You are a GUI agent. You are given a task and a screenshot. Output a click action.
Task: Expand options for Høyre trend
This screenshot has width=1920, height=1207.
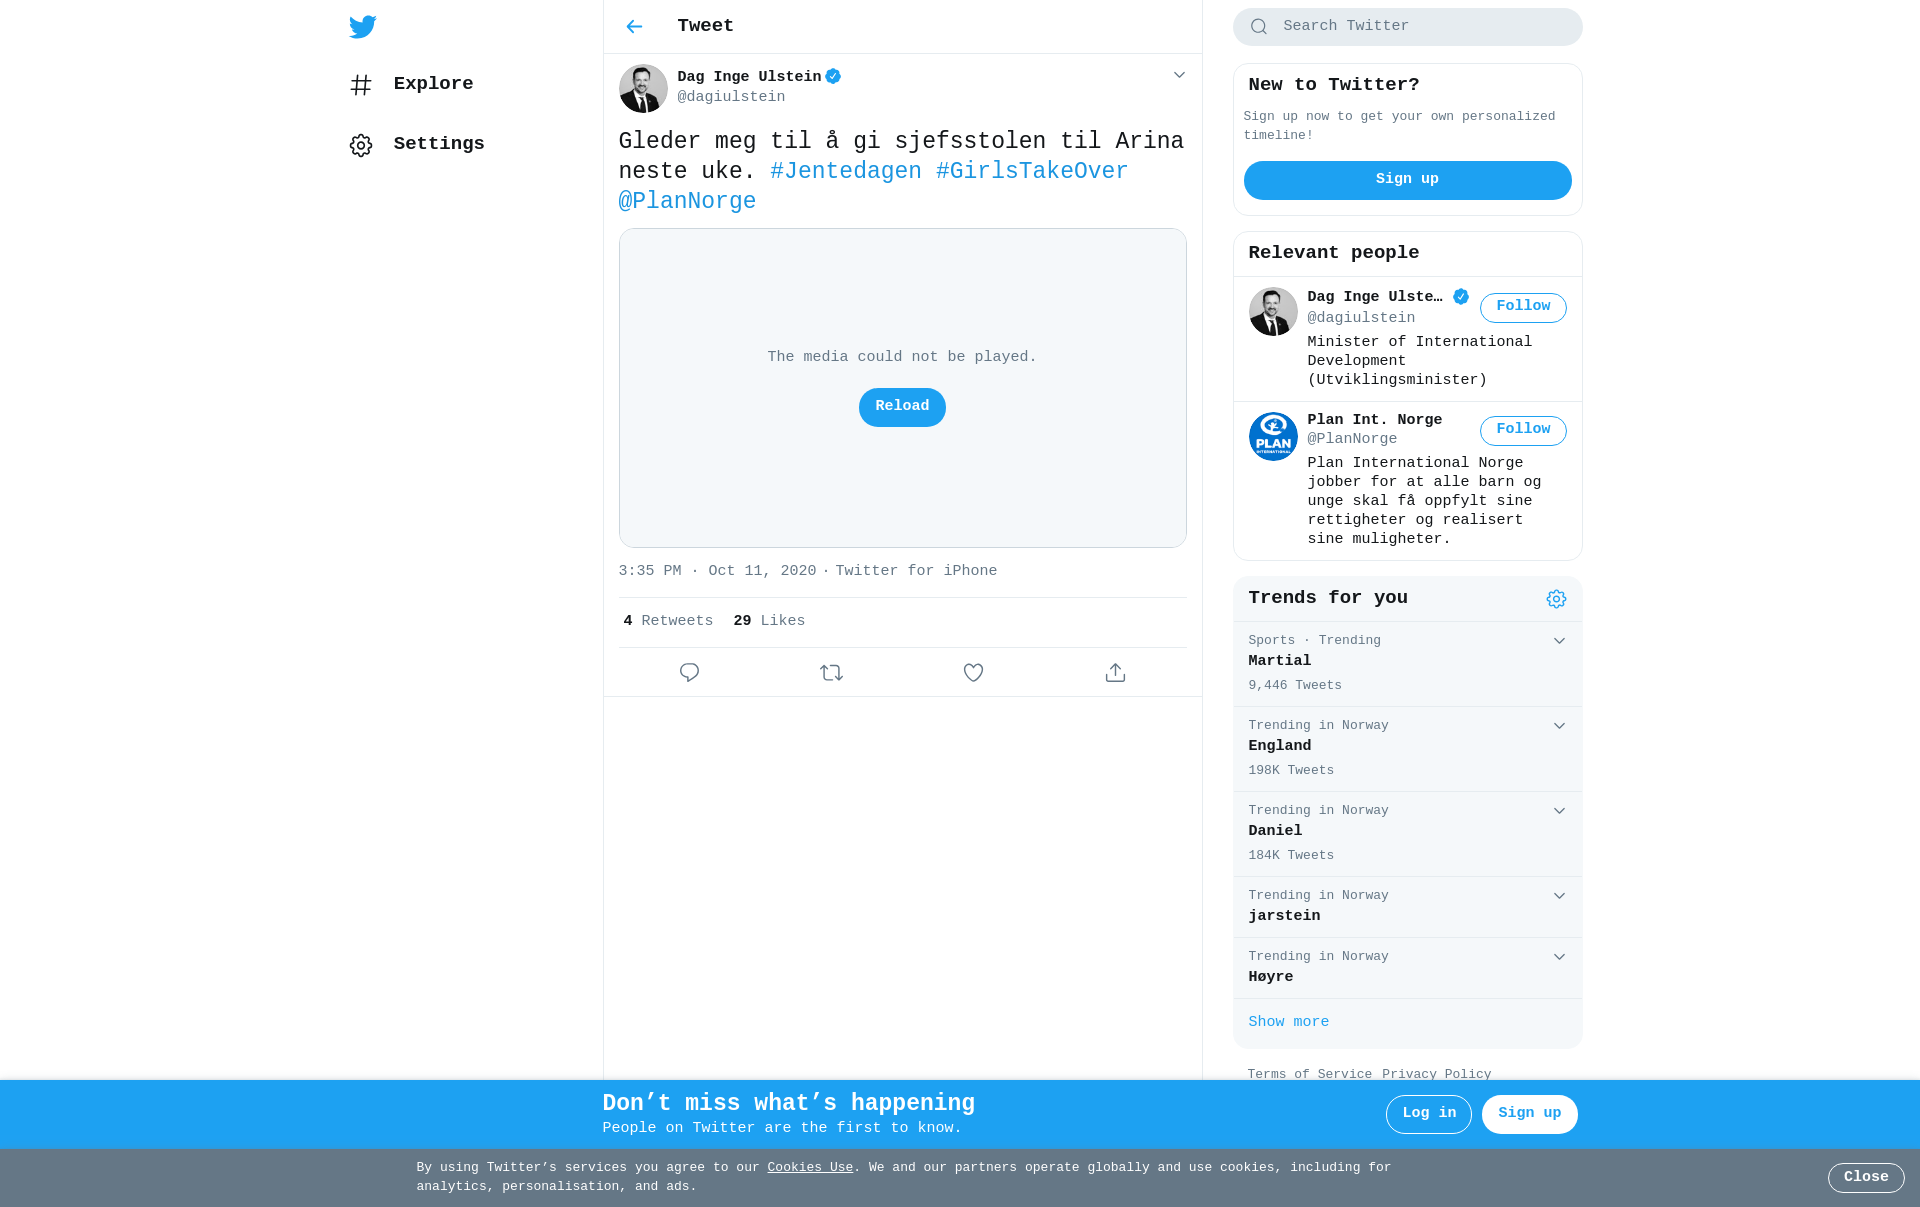coord(1559,957)
